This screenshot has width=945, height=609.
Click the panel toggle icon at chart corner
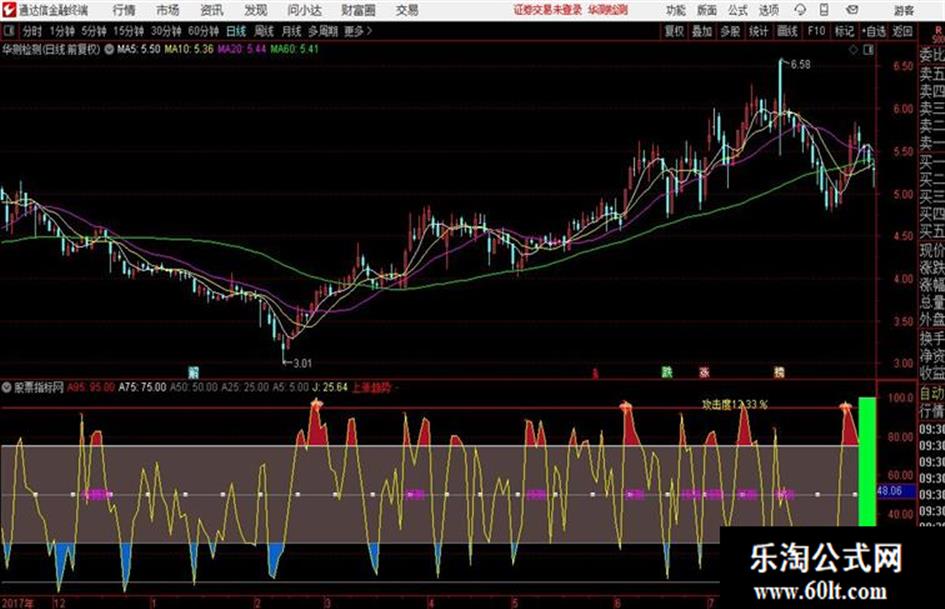point(868,50)
